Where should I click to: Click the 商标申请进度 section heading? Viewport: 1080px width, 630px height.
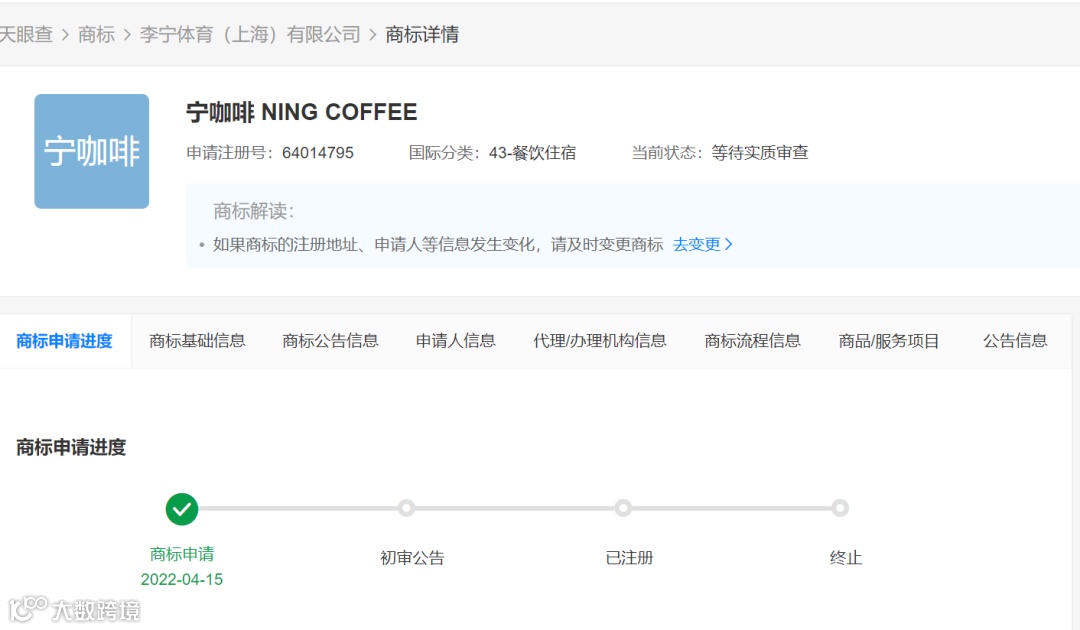pyautogui.click(x=71, y=448)
